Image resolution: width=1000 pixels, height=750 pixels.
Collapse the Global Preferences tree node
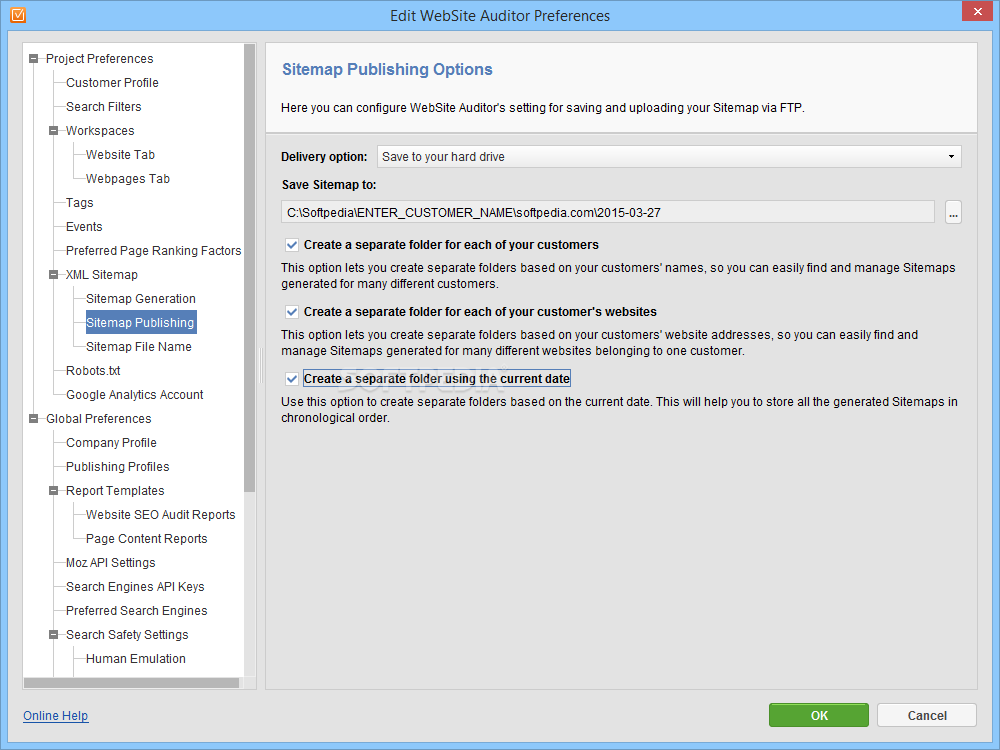[x=34, y=419]
